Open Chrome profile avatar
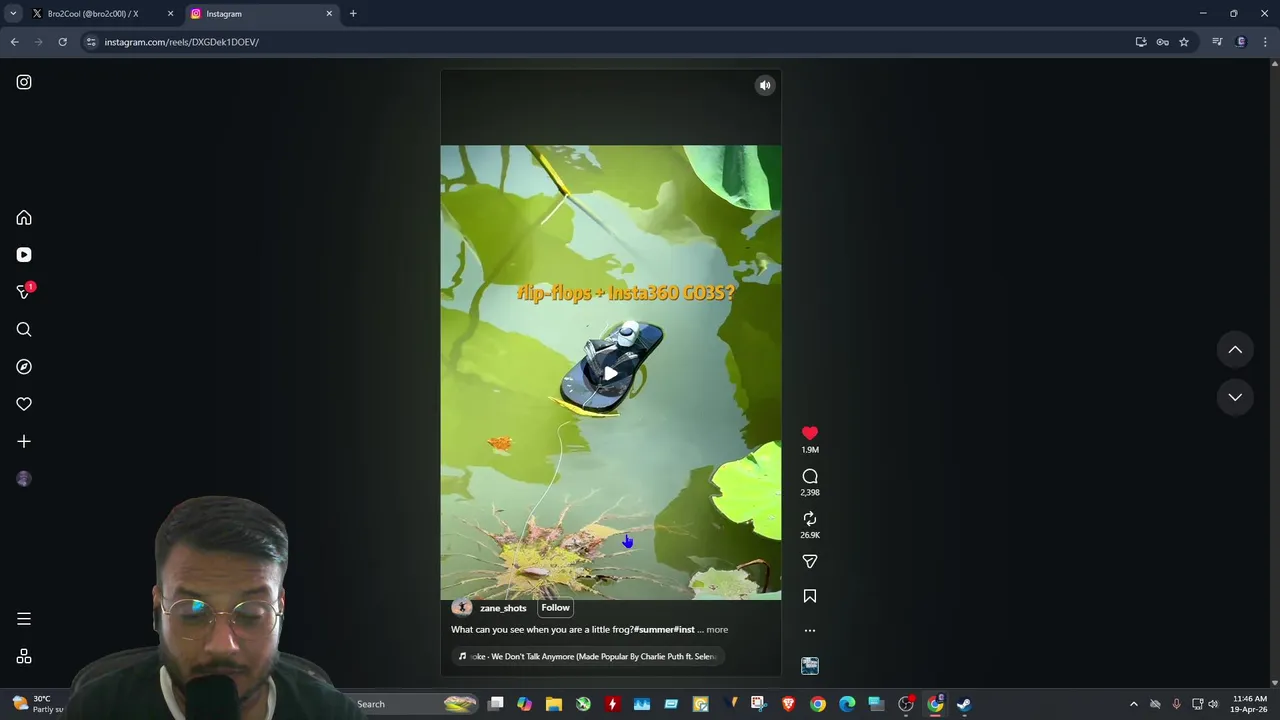The height and width of the screenshot is (720, 1280). pos(1241,42)
